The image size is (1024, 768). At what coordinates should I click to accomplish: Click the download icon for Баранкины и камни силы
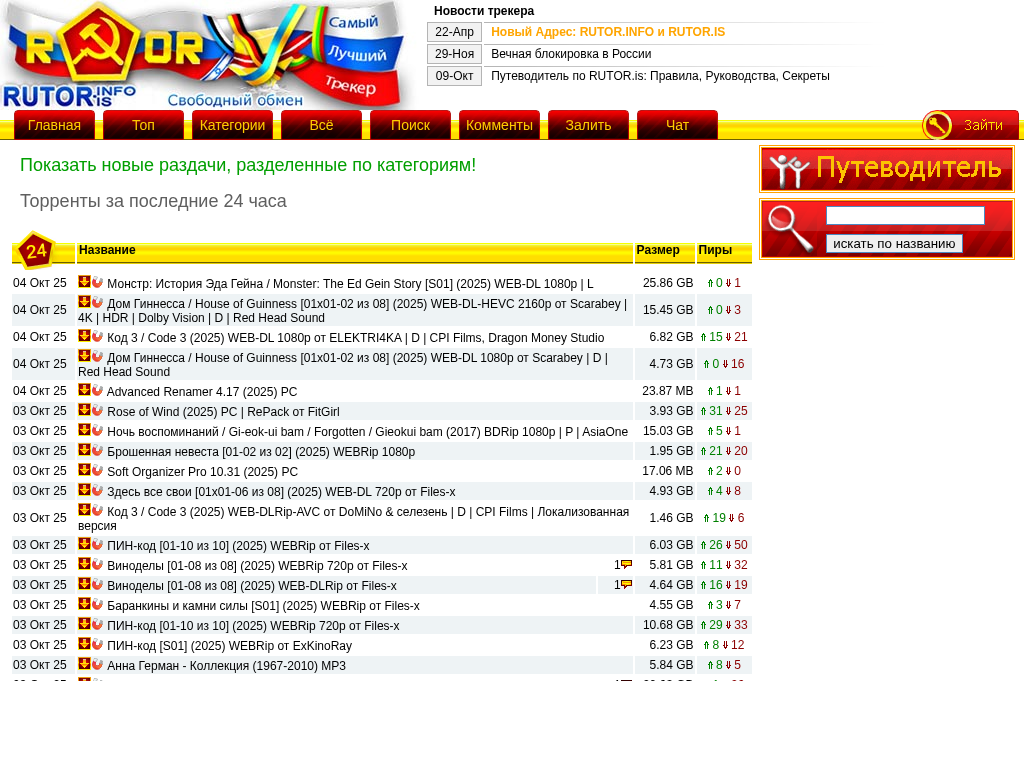84,604
